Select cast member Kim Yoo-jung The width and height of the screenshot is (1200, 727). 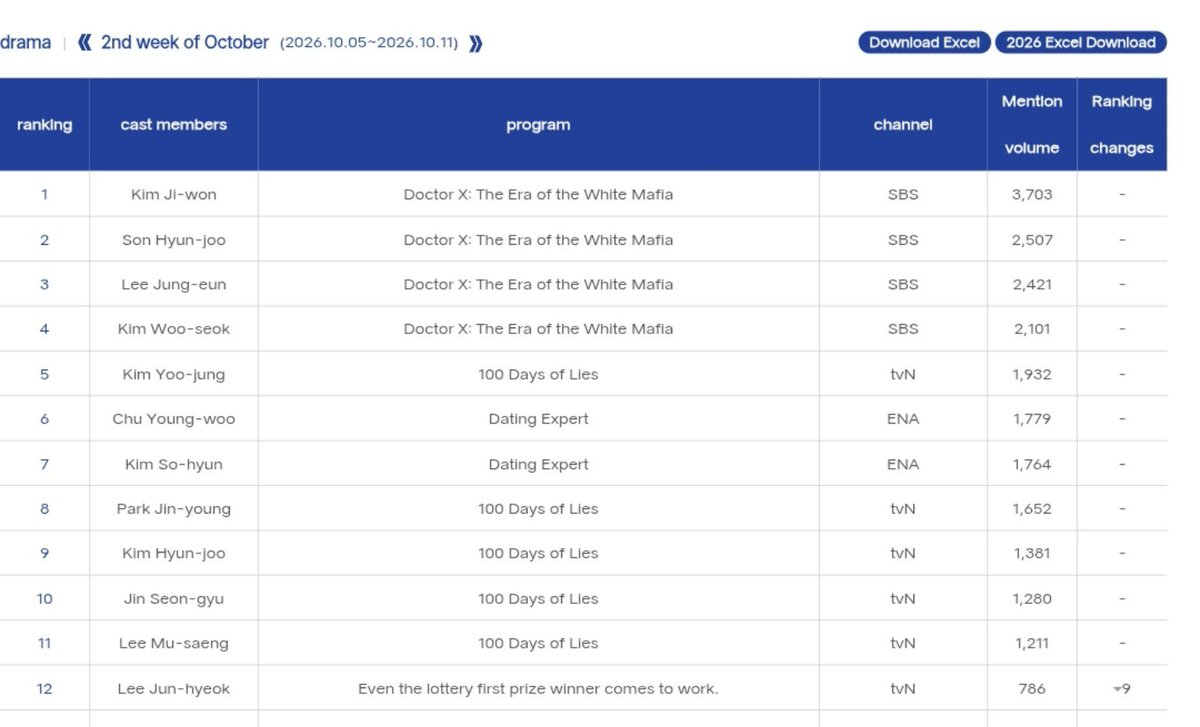[174, 375]
